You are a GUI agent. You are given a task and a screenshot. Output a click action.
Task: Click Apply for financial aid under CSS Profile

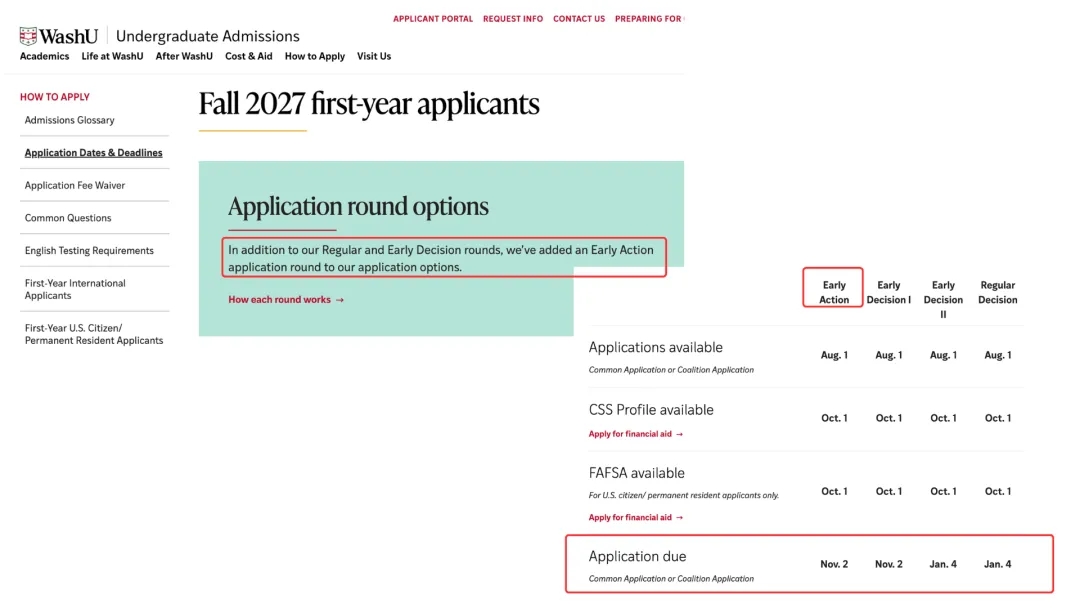[635, 434]
